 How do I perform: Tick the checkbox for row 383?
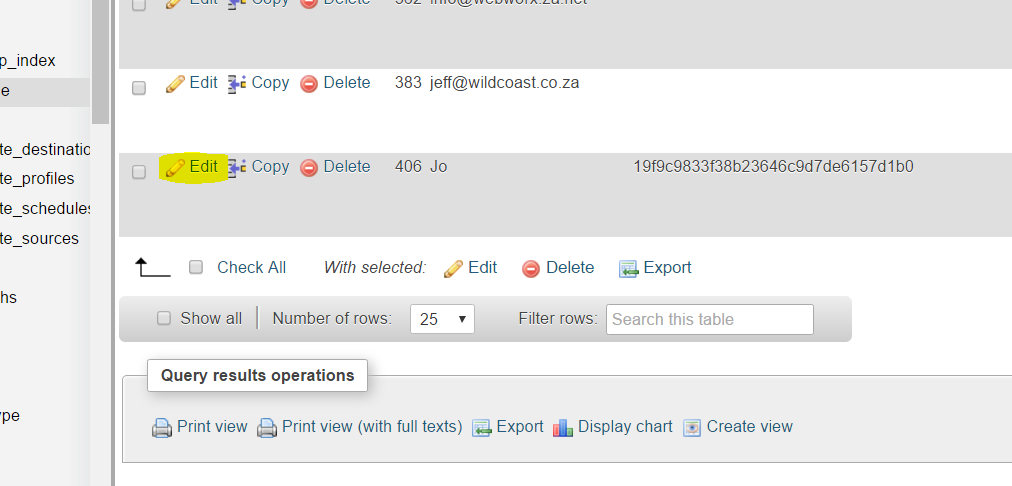tap(139, 88)
